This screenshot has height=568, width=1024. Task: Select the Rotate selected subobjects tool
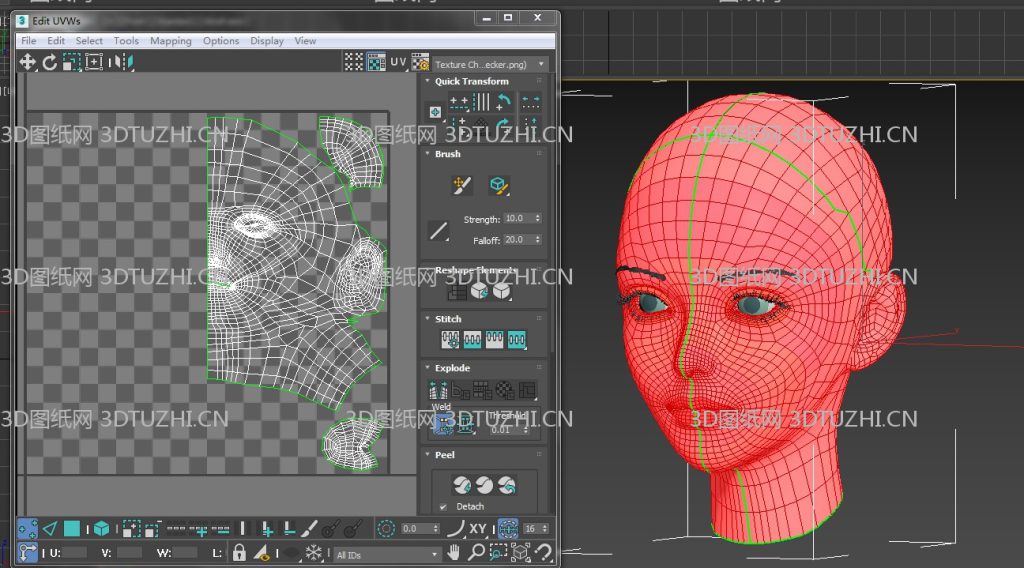[x=50, y=62]
